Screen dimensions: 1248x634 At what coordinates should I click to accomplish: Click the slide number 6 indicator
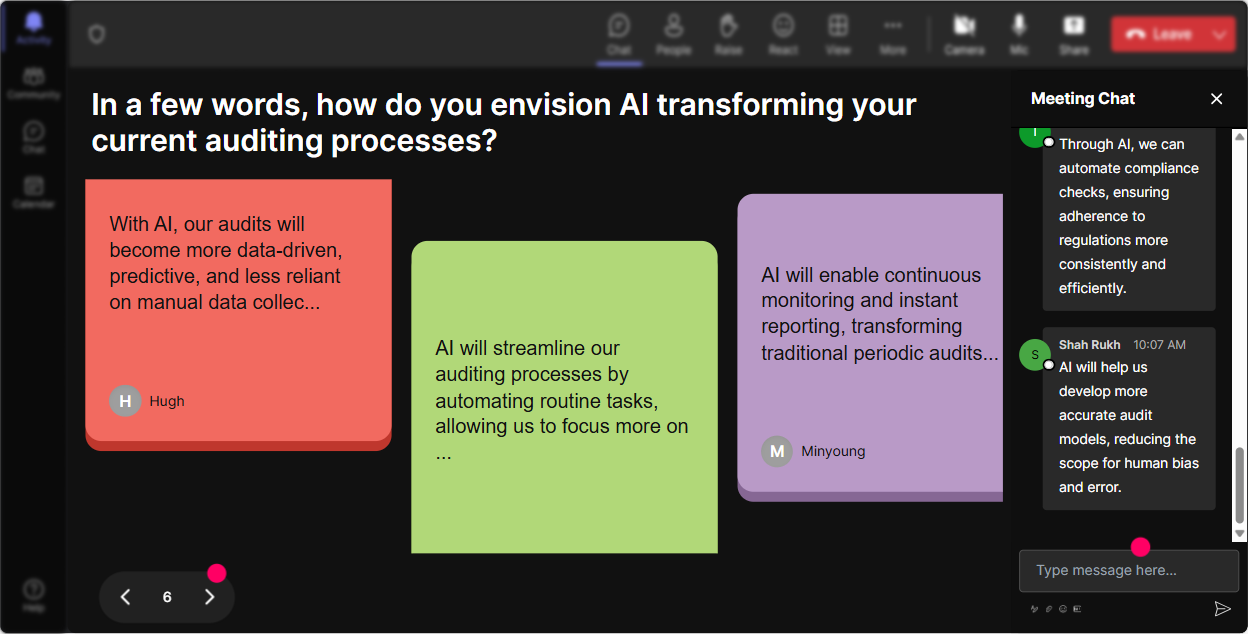pos(167,597)
